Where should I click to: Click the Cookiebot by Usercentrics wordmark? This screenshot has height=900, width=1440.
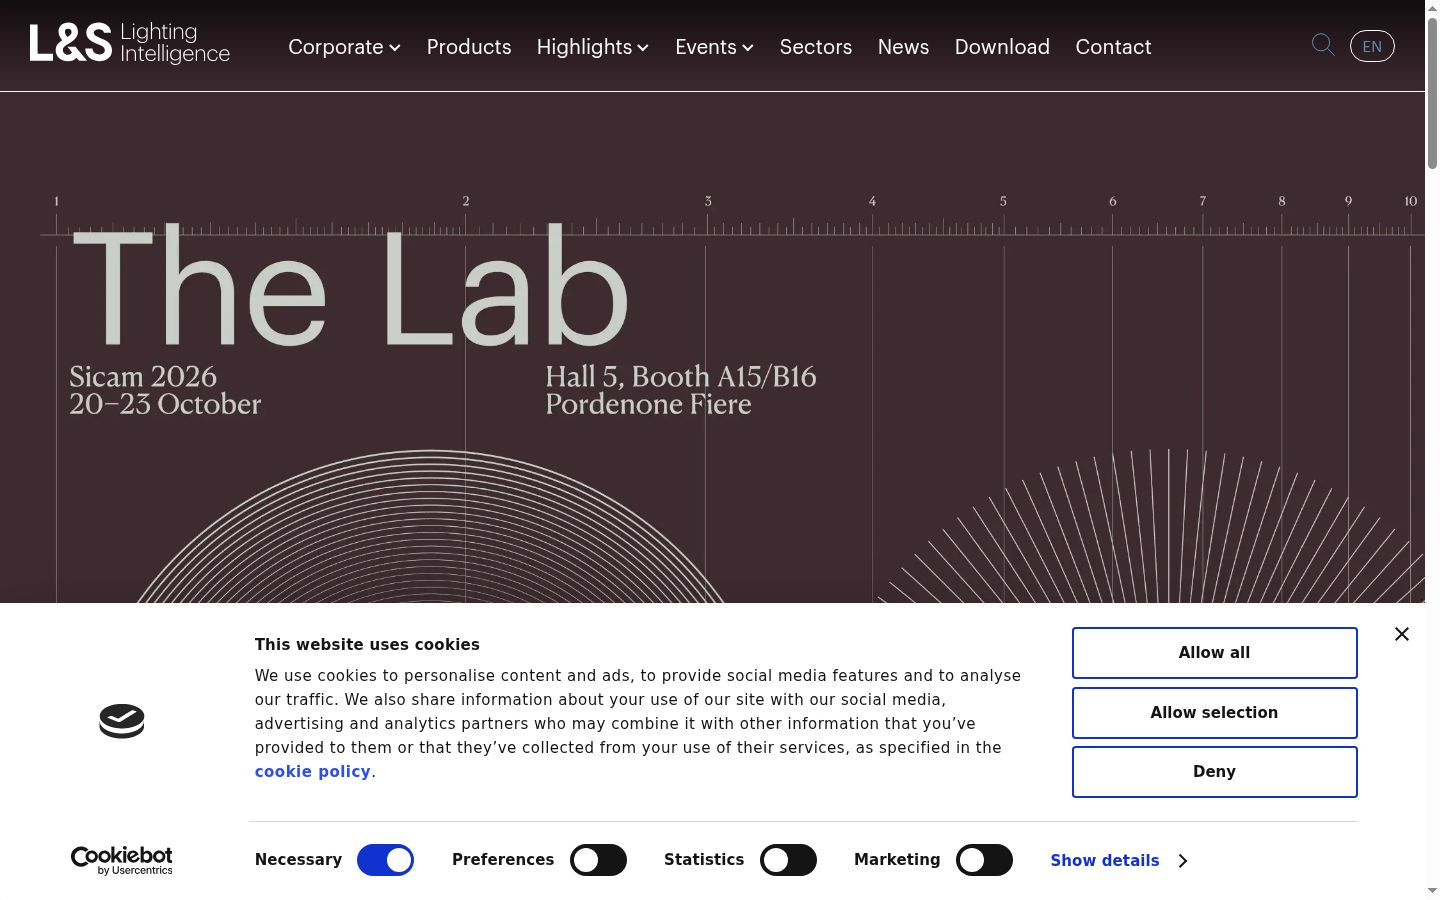tap(122, 860)
